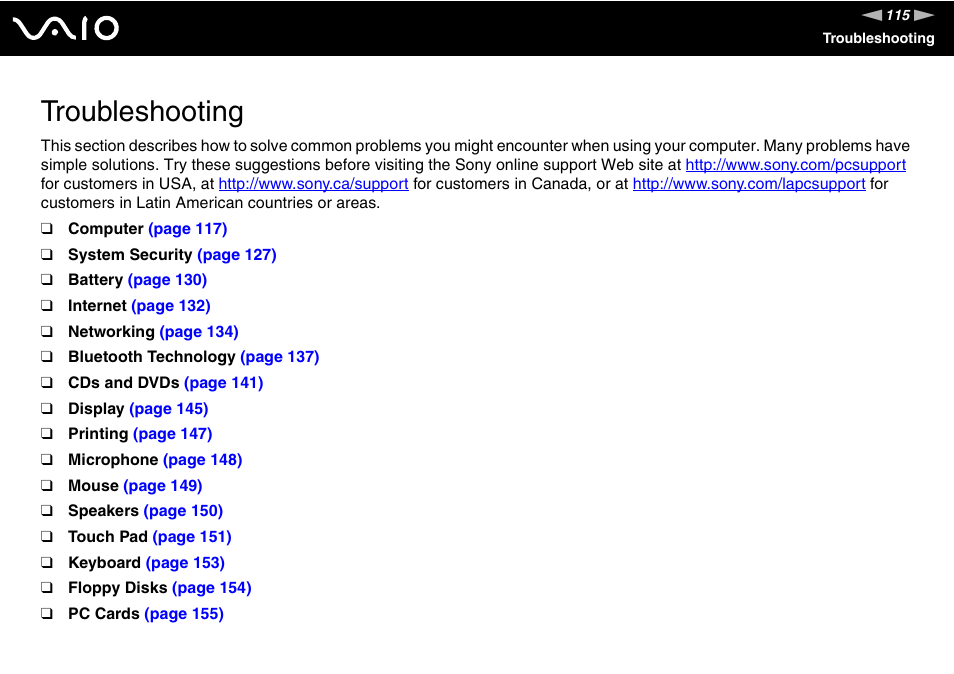Jump to Networking (page 134)
This screenshot has width=954, height=674.
[199, 332]
